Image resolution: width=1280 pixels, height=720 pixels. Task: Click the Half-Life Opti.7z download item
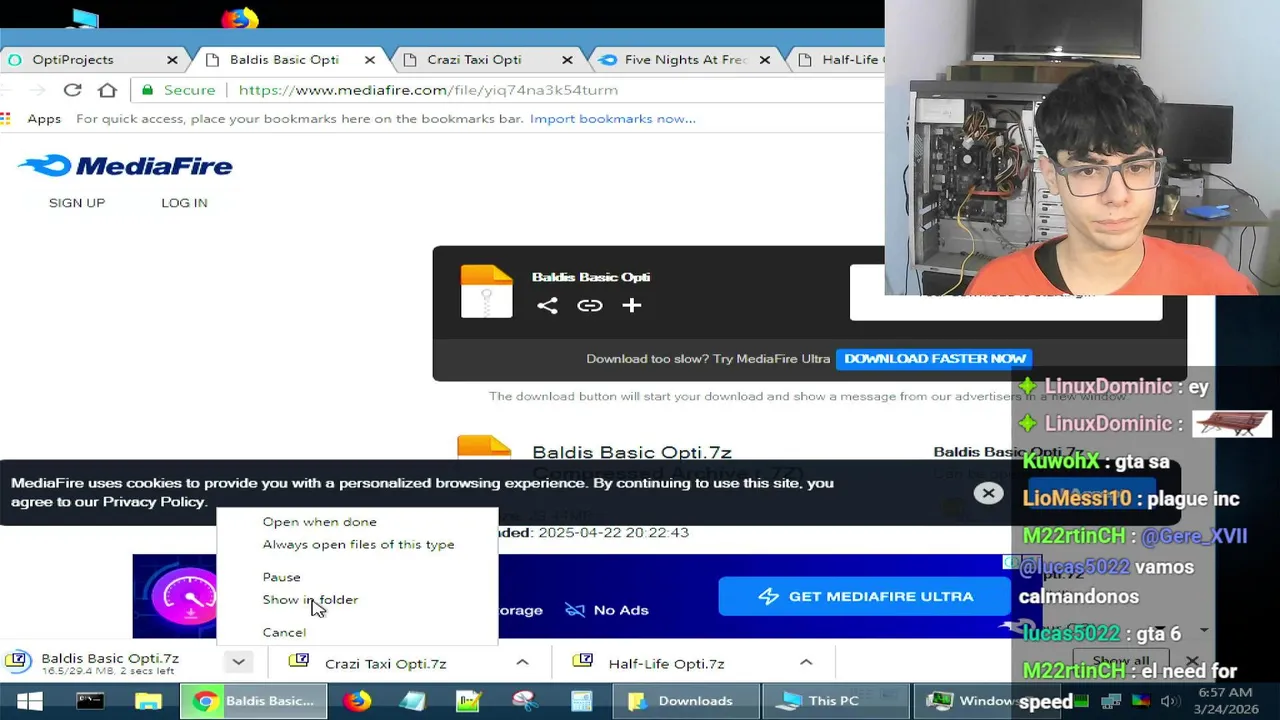click(666, 663)
